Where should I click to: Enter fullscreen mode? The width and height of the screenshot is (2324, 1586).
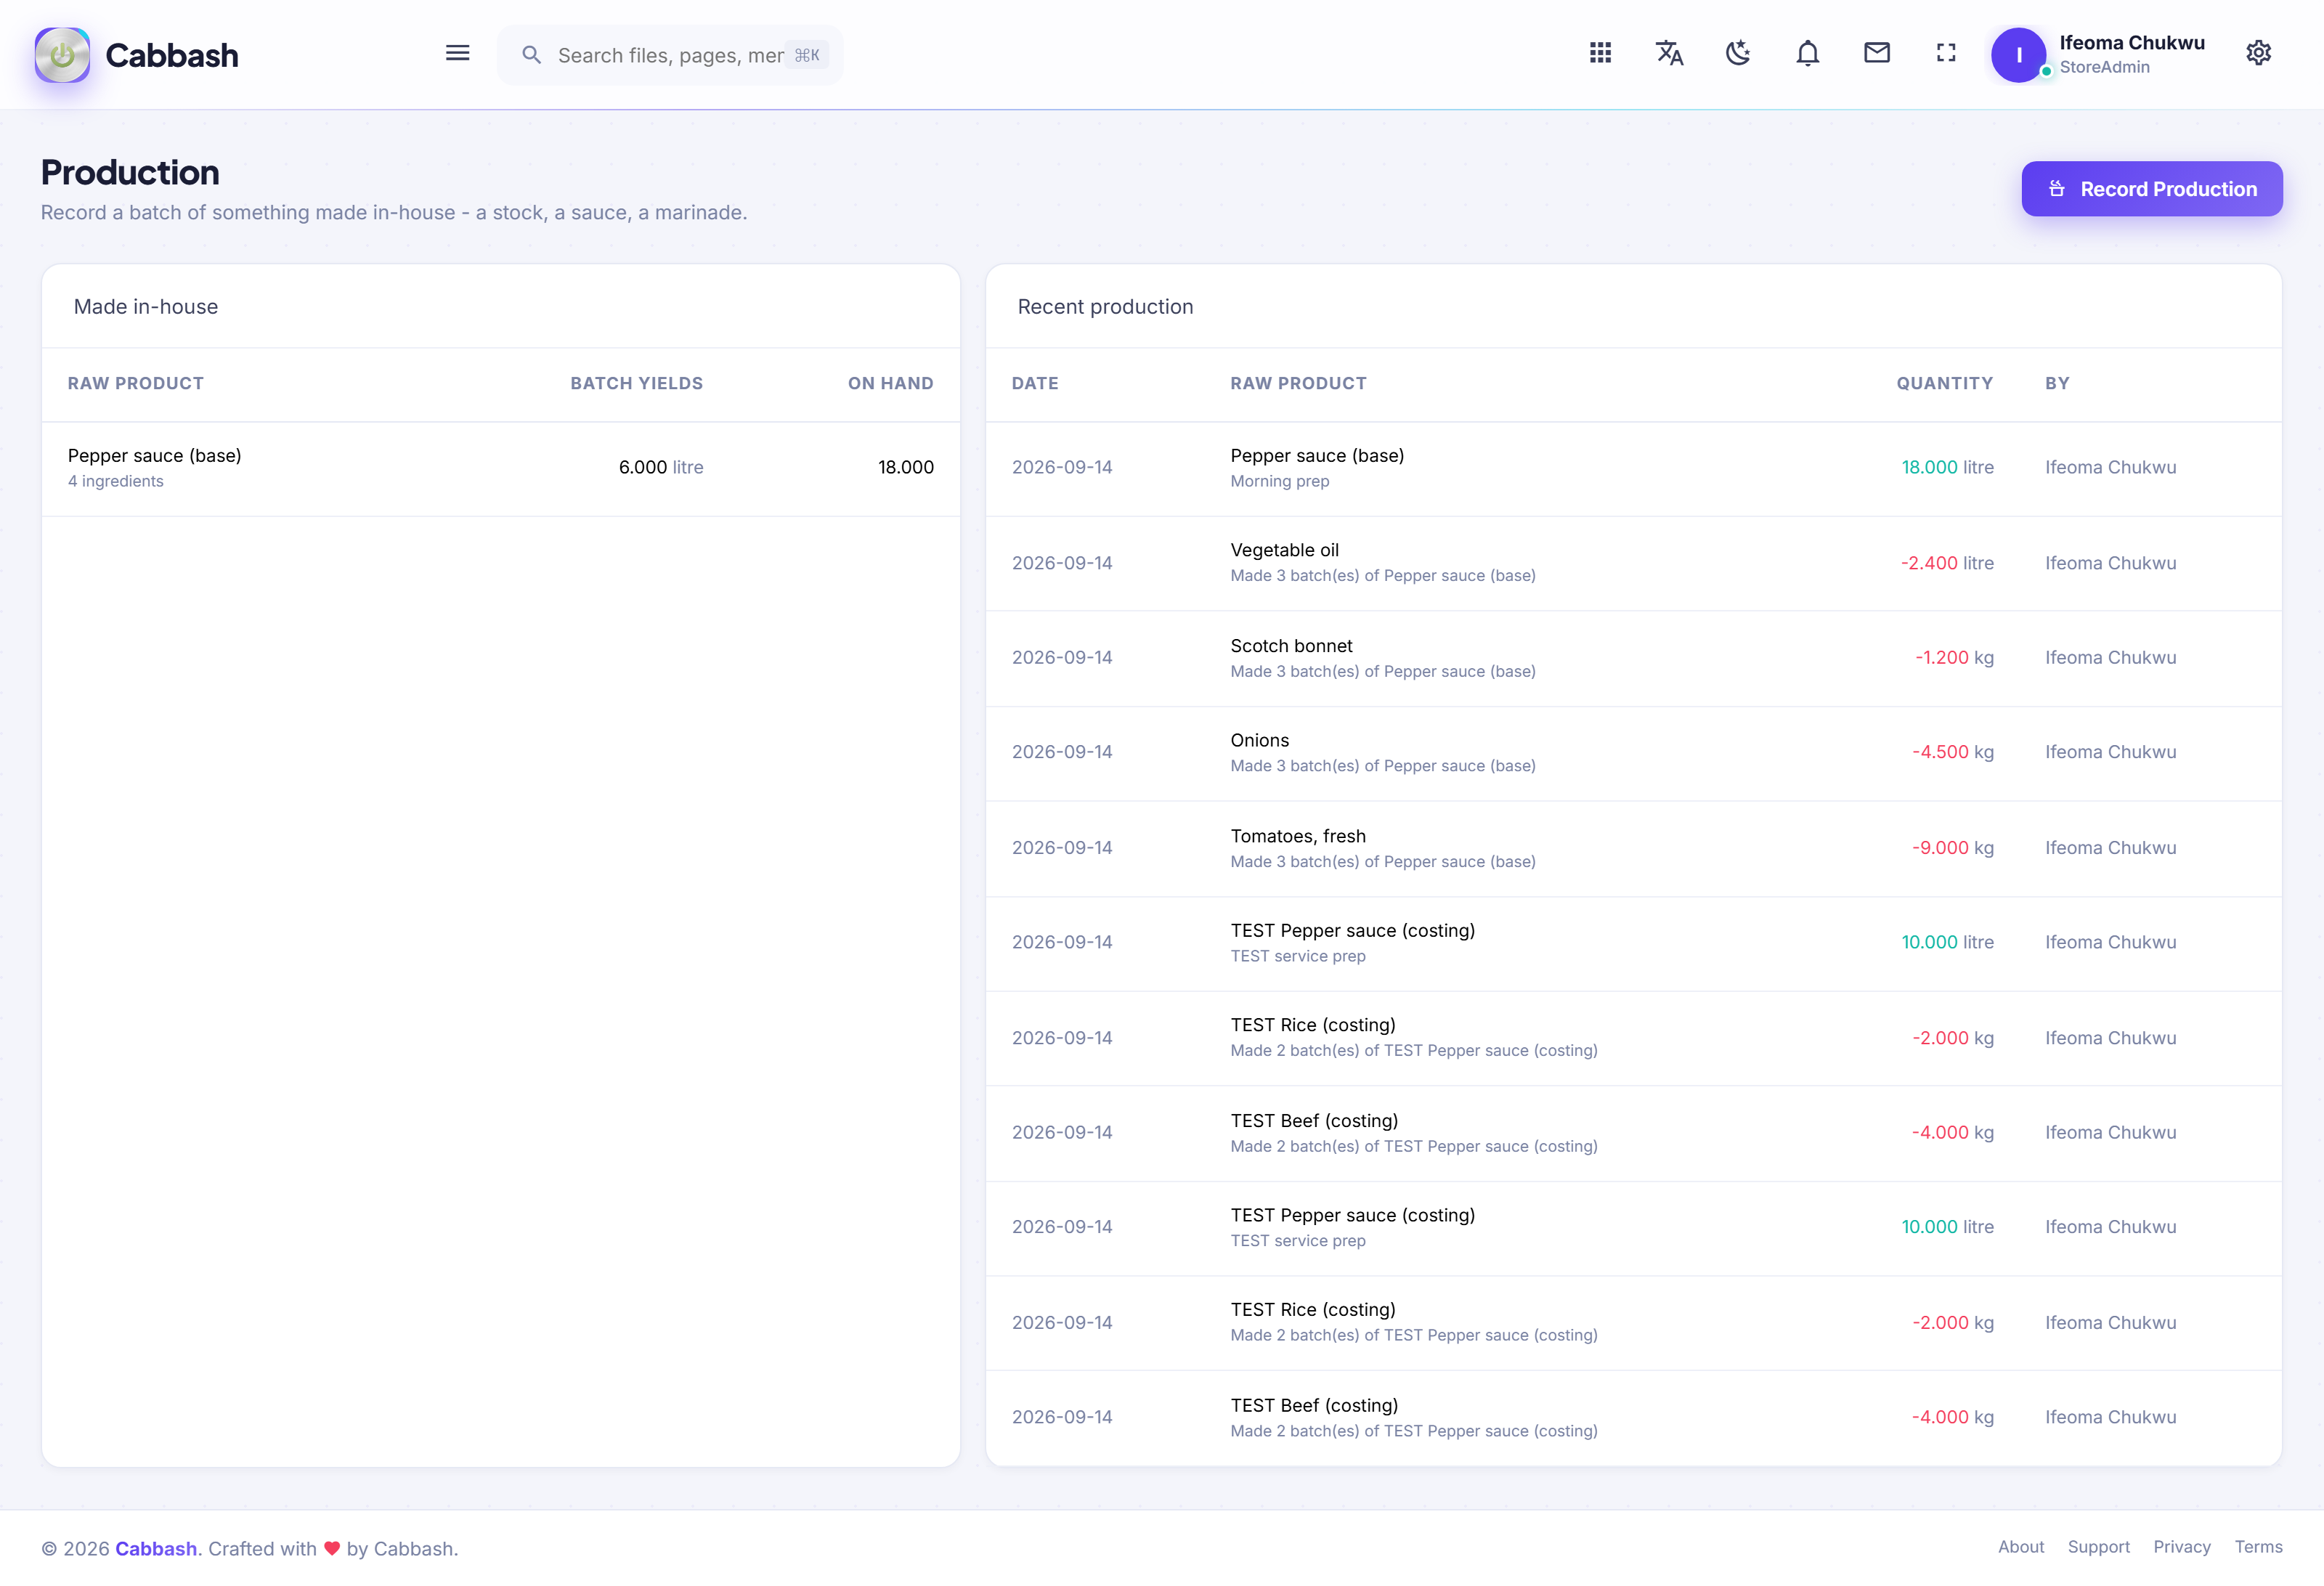1946,53
